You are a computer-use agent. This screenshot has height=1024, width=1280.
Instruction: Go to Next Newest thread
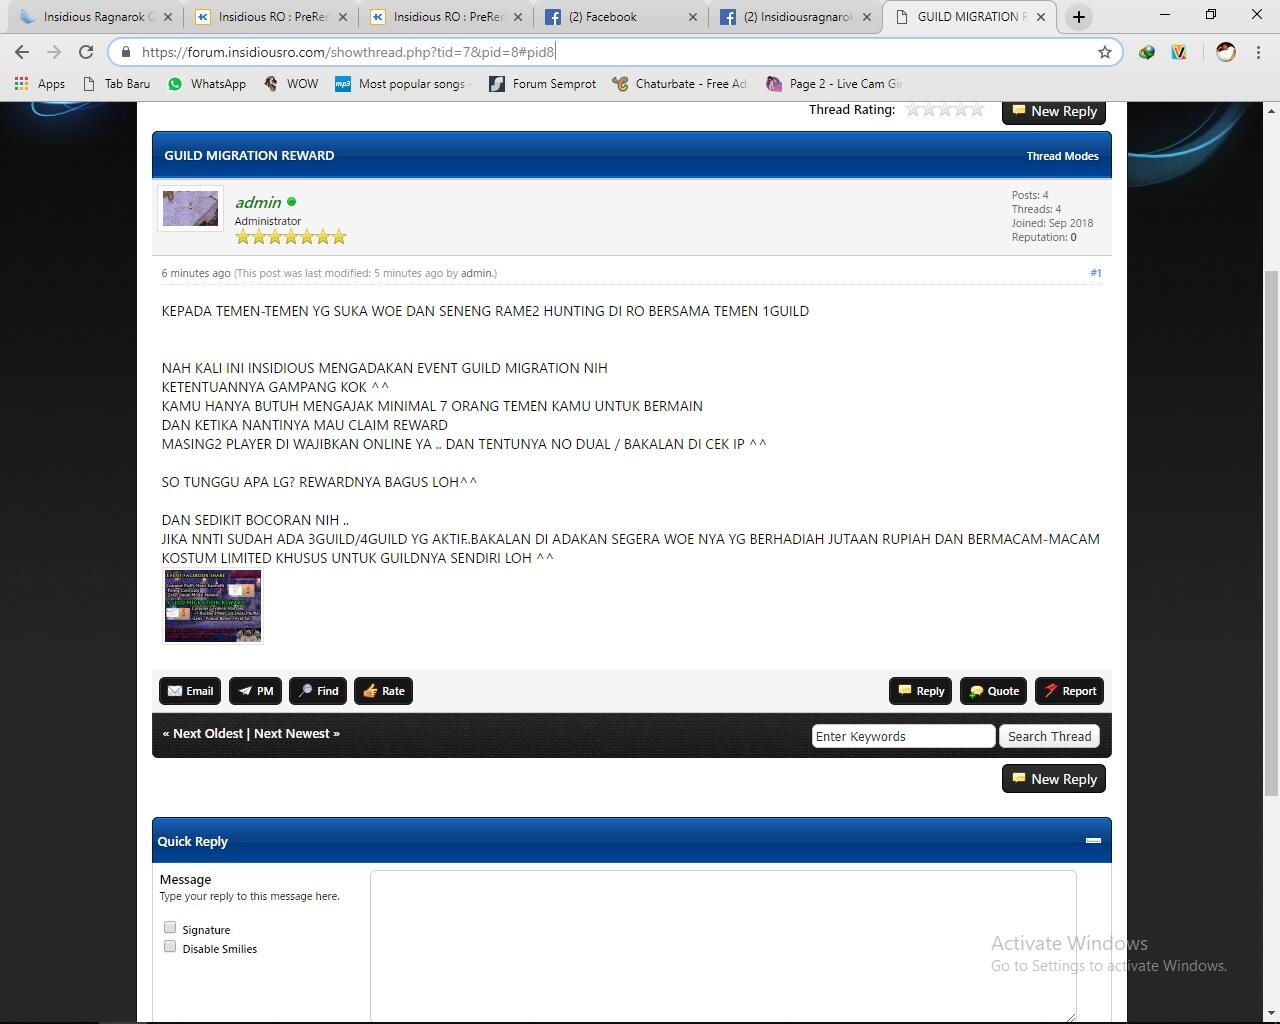292,733
